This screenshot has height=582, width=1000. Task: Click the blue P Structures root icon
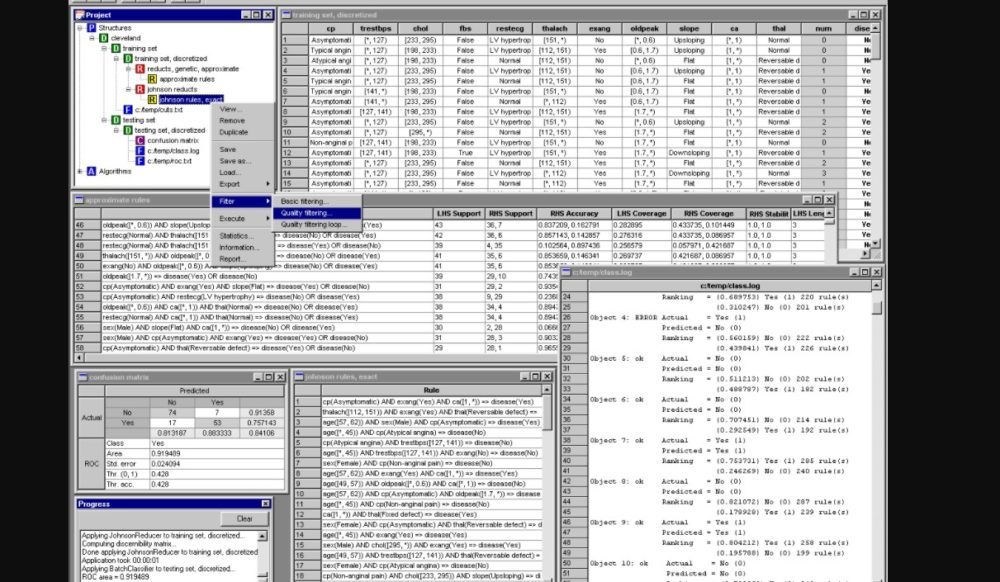pos(92,28)
